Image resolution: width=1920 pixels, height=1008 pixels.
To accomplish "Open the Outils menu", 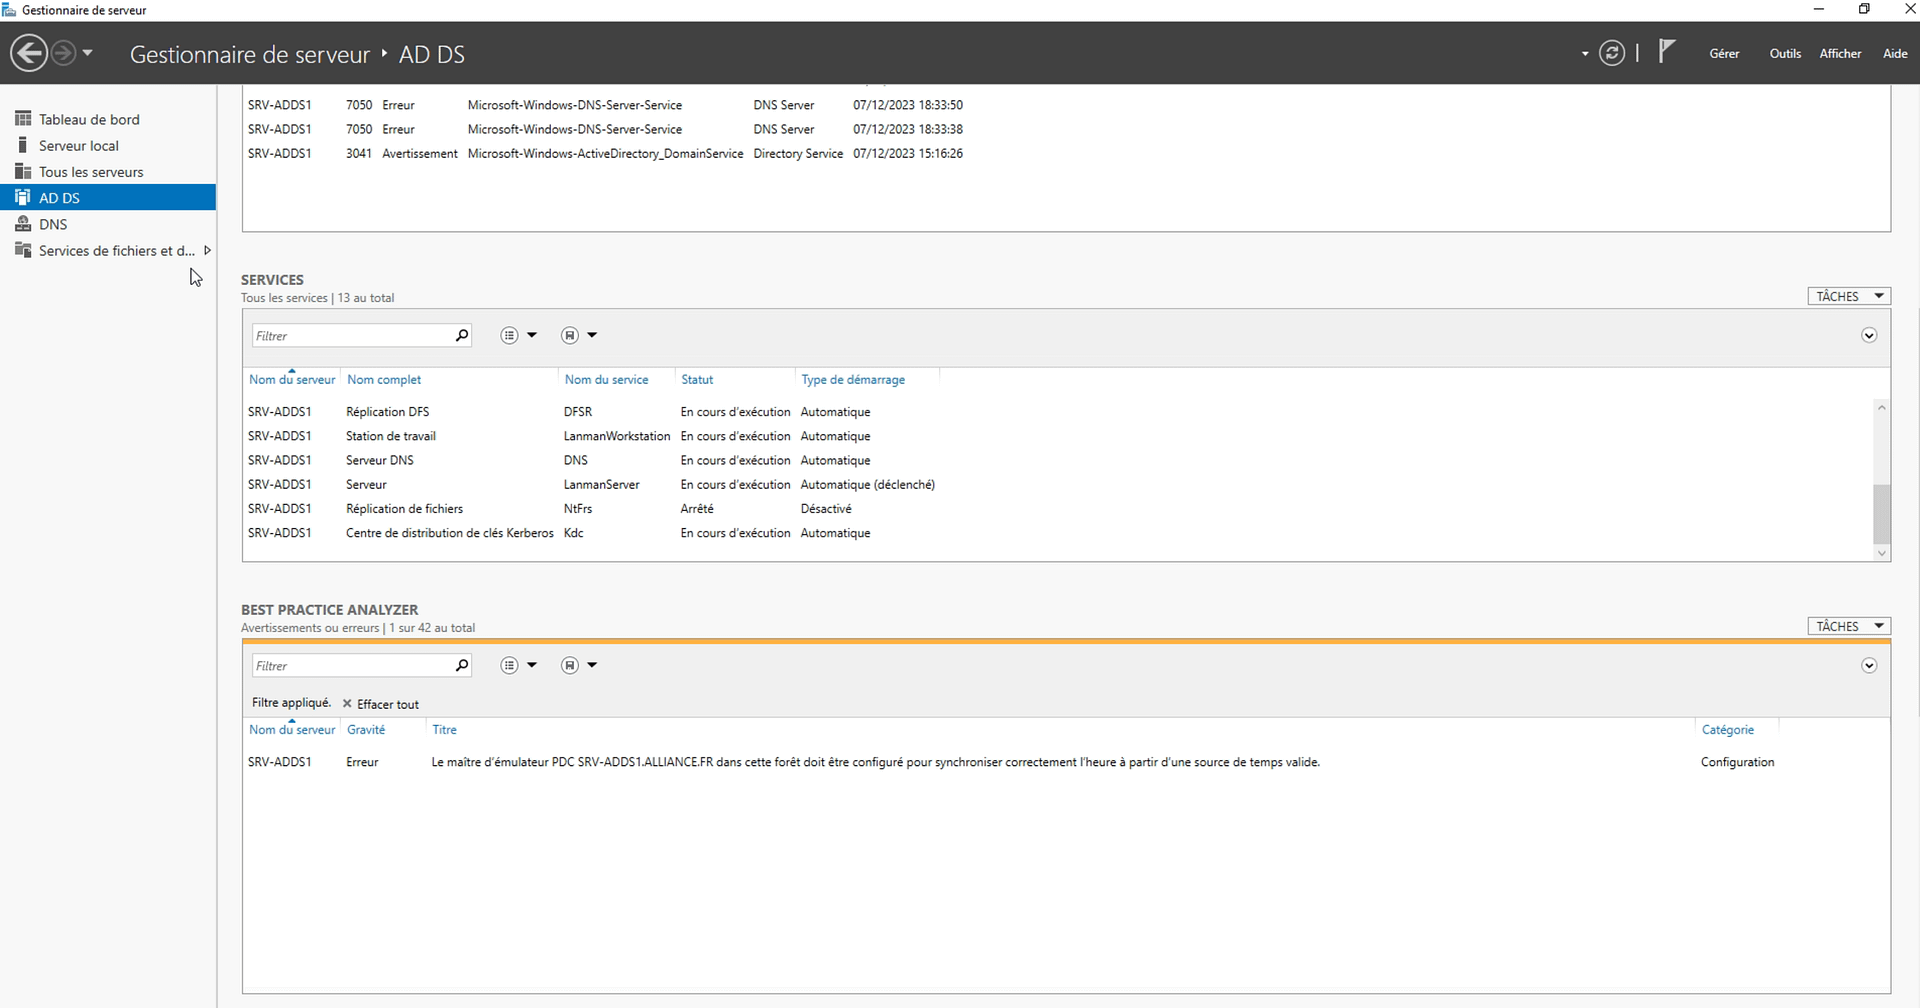I will click(1784, 54).
